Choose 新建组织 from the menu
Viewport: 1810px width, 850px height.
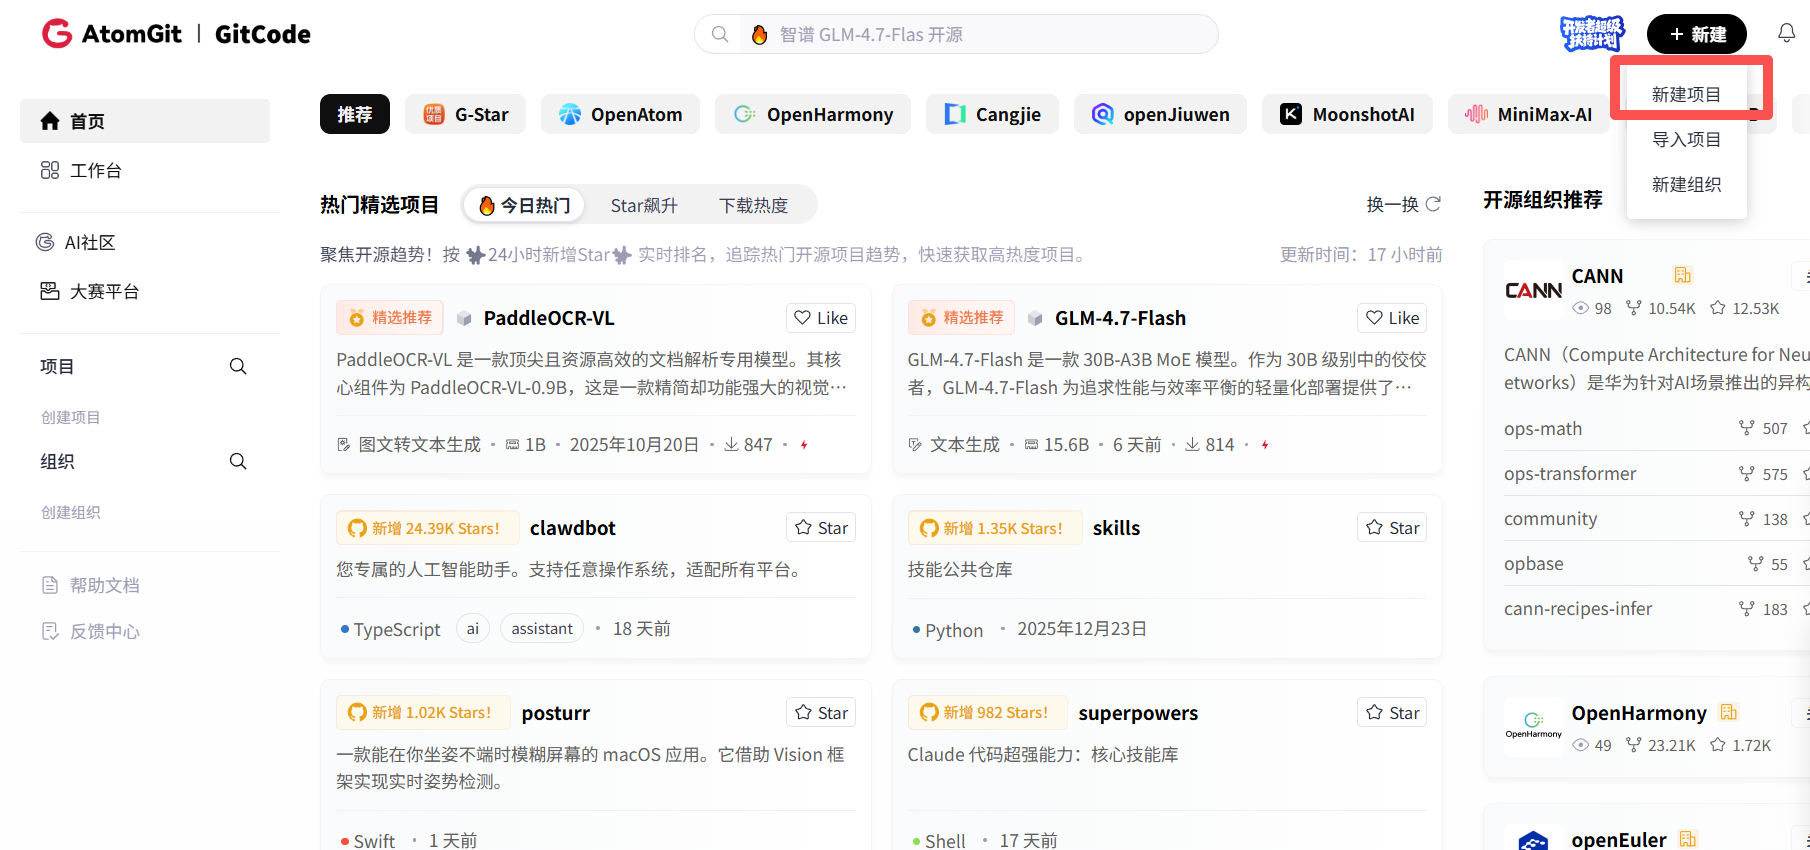[1686, 184]
